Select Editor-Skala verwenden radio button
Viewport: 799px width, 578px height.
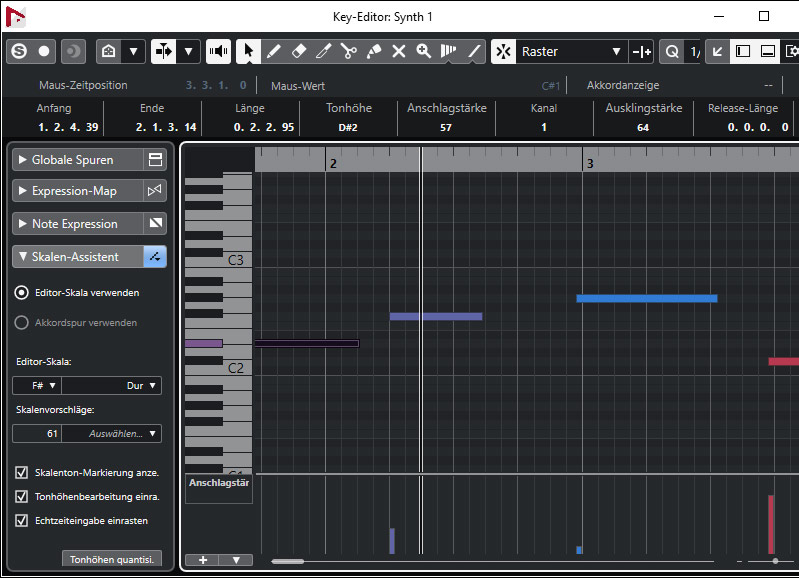coord(22,293)
